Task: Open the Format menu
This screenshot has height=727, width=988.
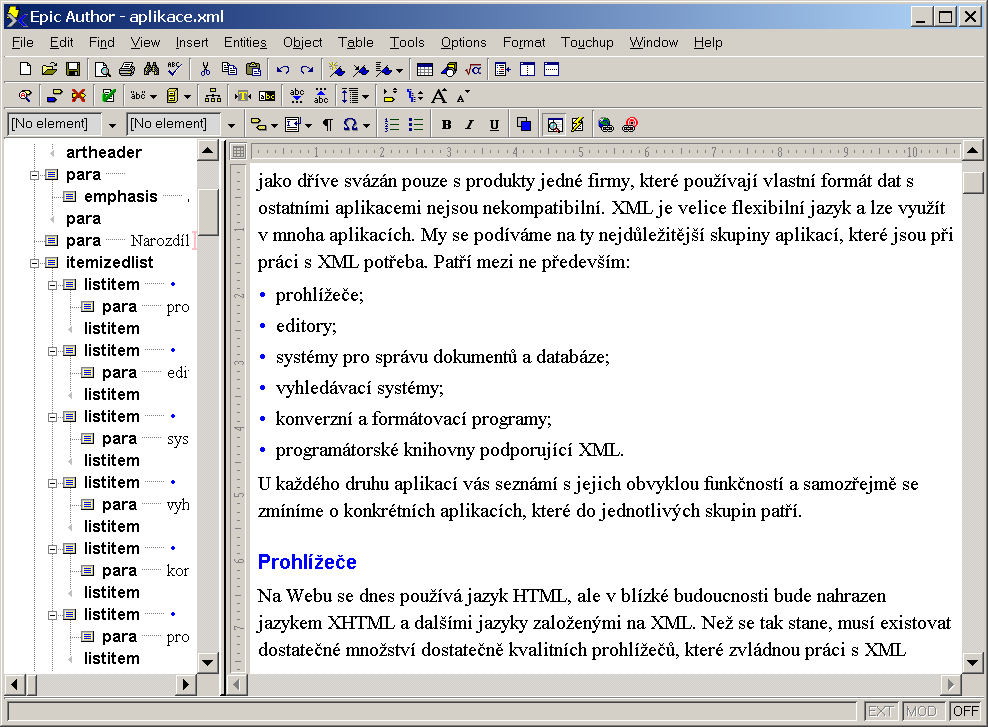Action: pyautogui.click(x=524, y=42)
